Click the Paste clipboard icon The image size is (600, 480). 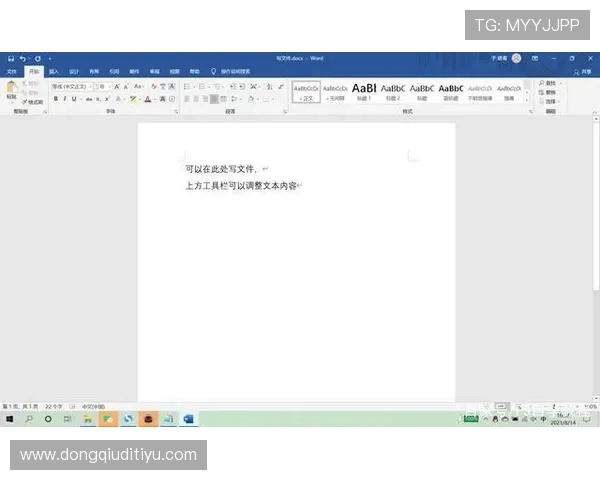(x=11, y=87)
